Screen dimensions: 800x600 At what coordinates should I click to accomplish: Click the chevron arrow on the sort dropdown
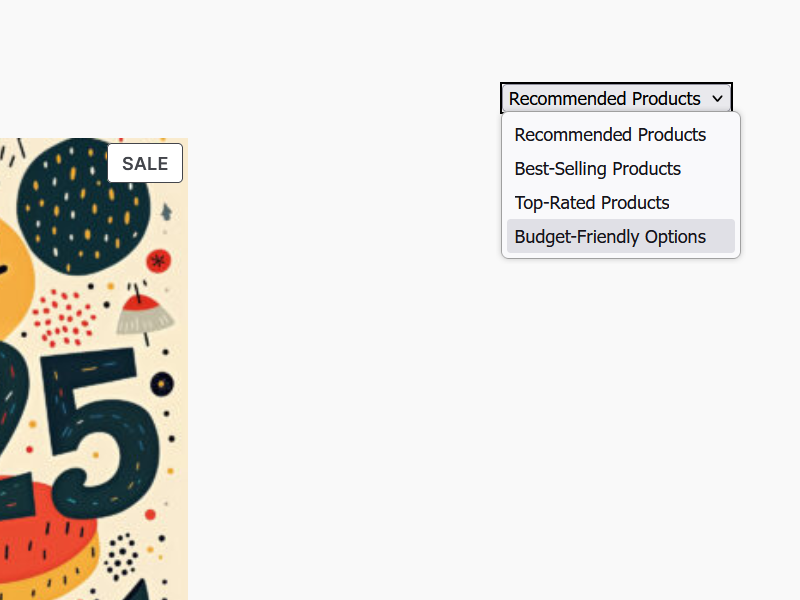717,98
